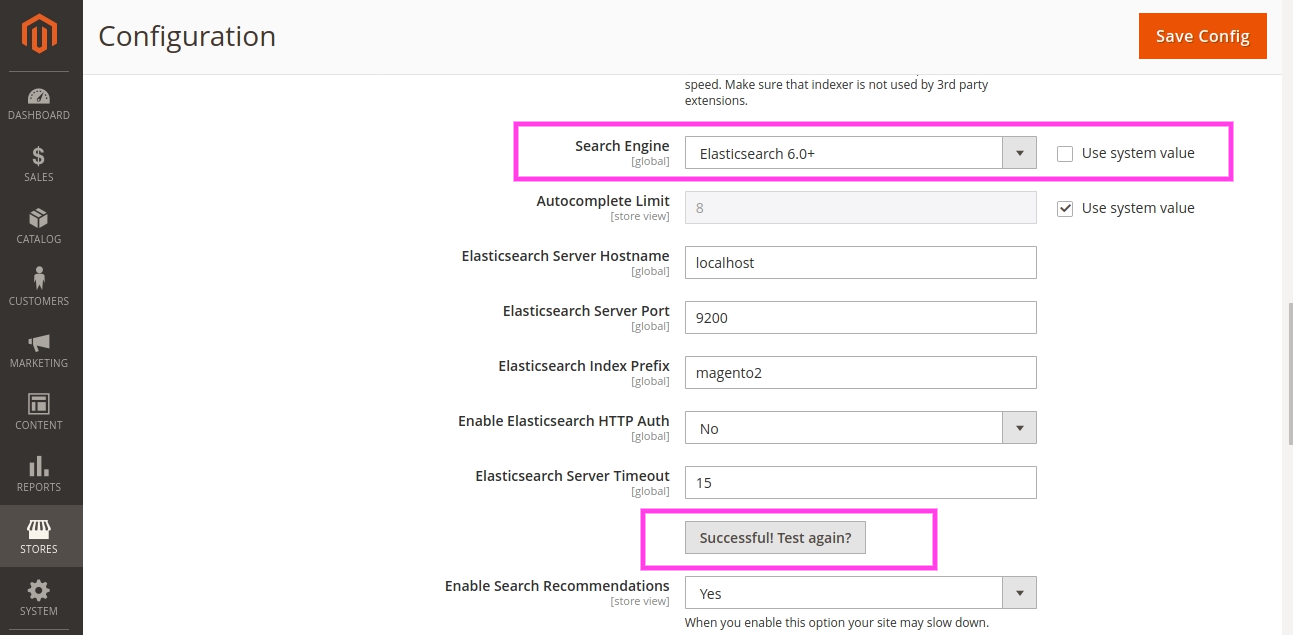Click the indexer 3rd party extensions note

tap(836, 93)
